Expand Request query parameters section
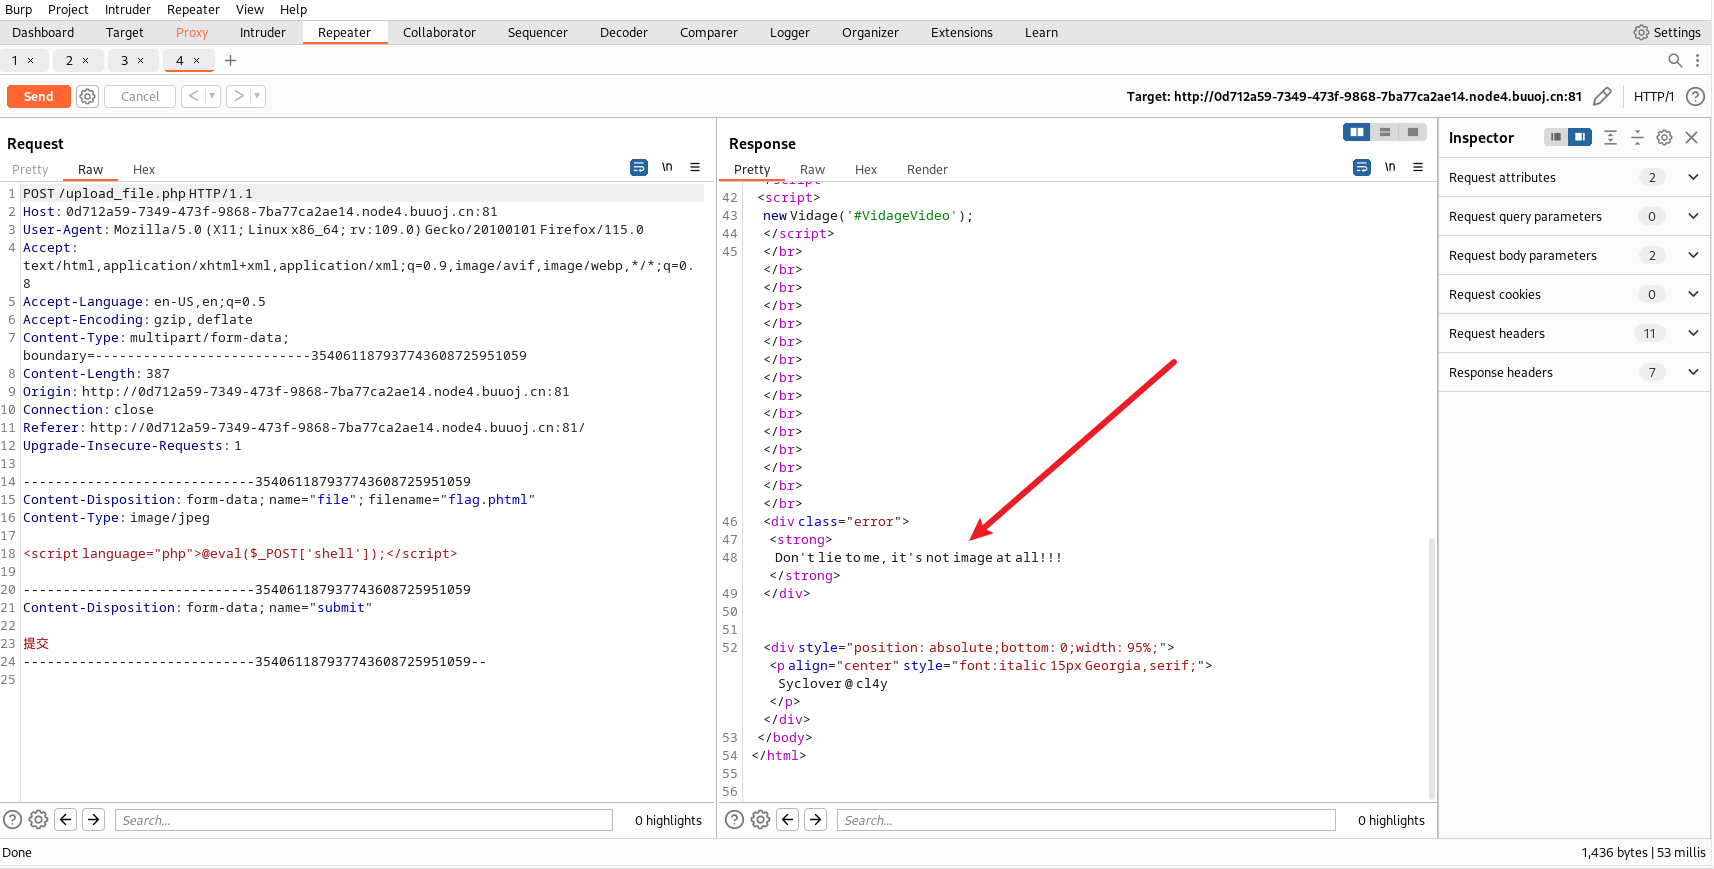Image resolution: width=1714 pixels, height=869 pixels. coord(1575,216)
